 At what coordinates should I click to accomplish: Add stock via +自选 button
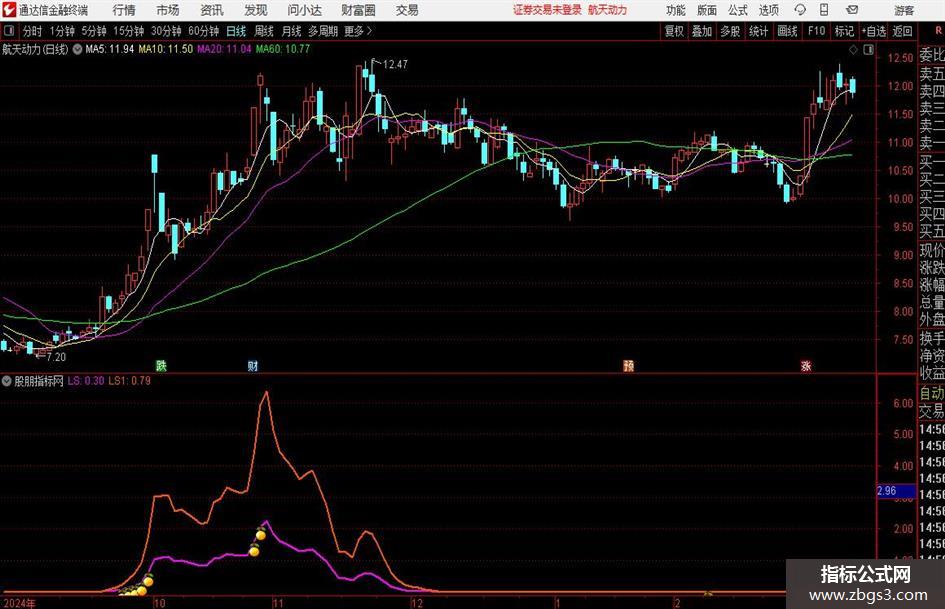(873, 31)
